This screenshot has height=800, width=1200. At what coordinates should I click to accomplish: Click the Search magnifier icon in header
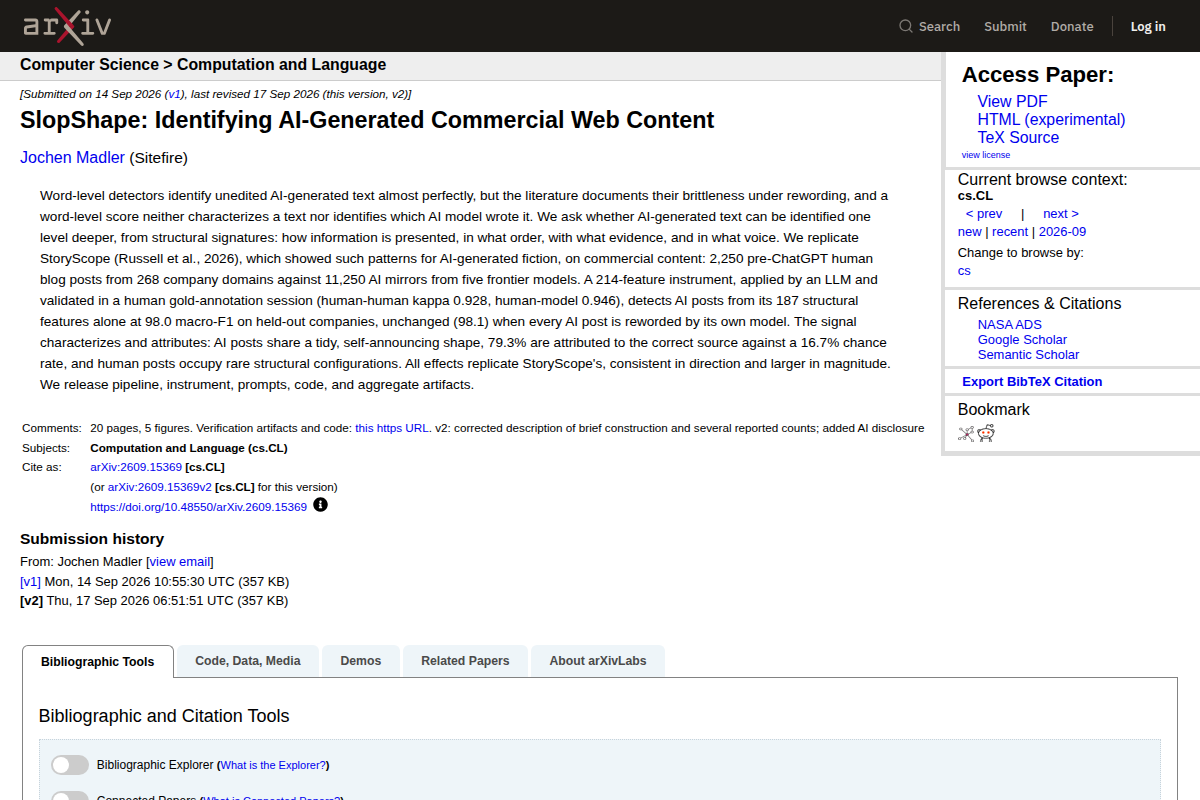906,26
